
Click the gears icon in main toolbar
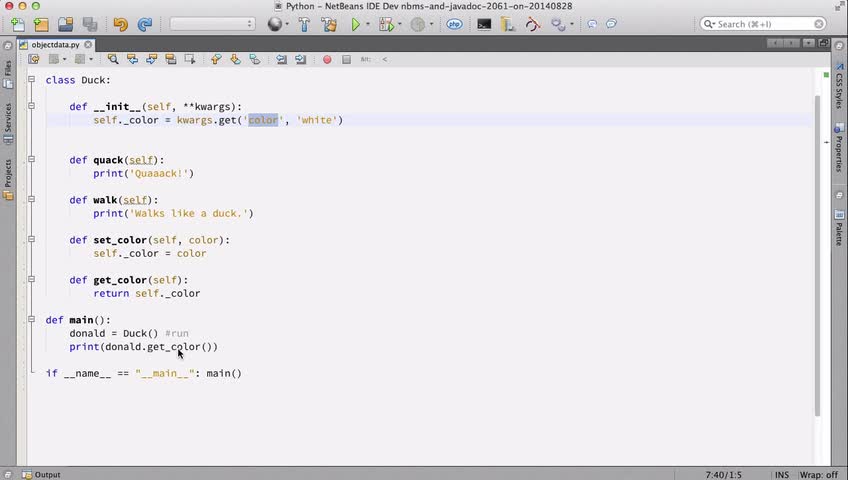[558, 24]
